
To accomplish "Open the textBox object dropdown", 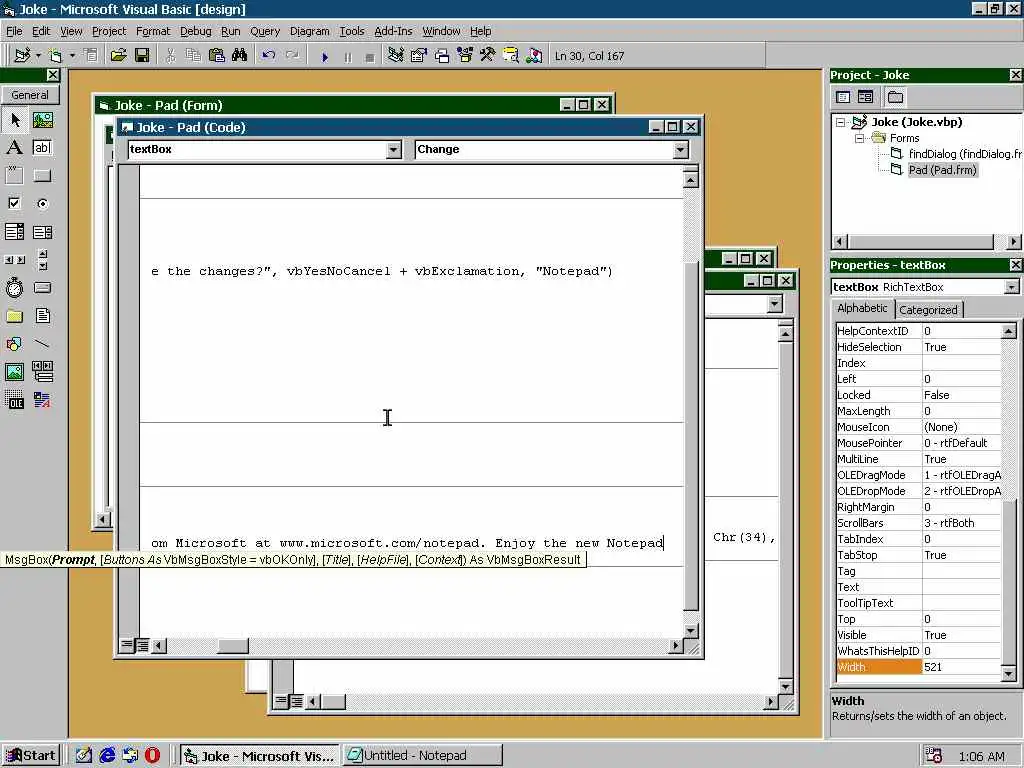I will [393, 150].
